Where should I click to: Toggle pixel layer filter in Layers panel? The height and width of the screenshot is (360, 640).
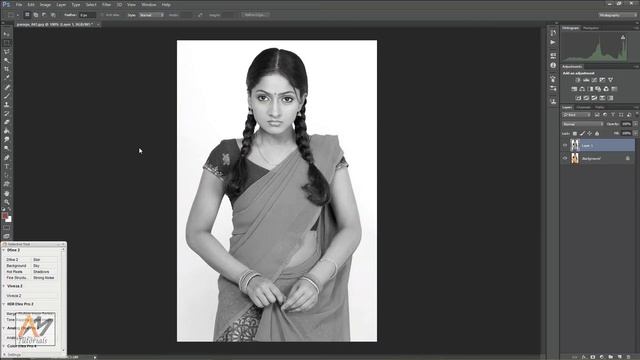pos(597,115)
